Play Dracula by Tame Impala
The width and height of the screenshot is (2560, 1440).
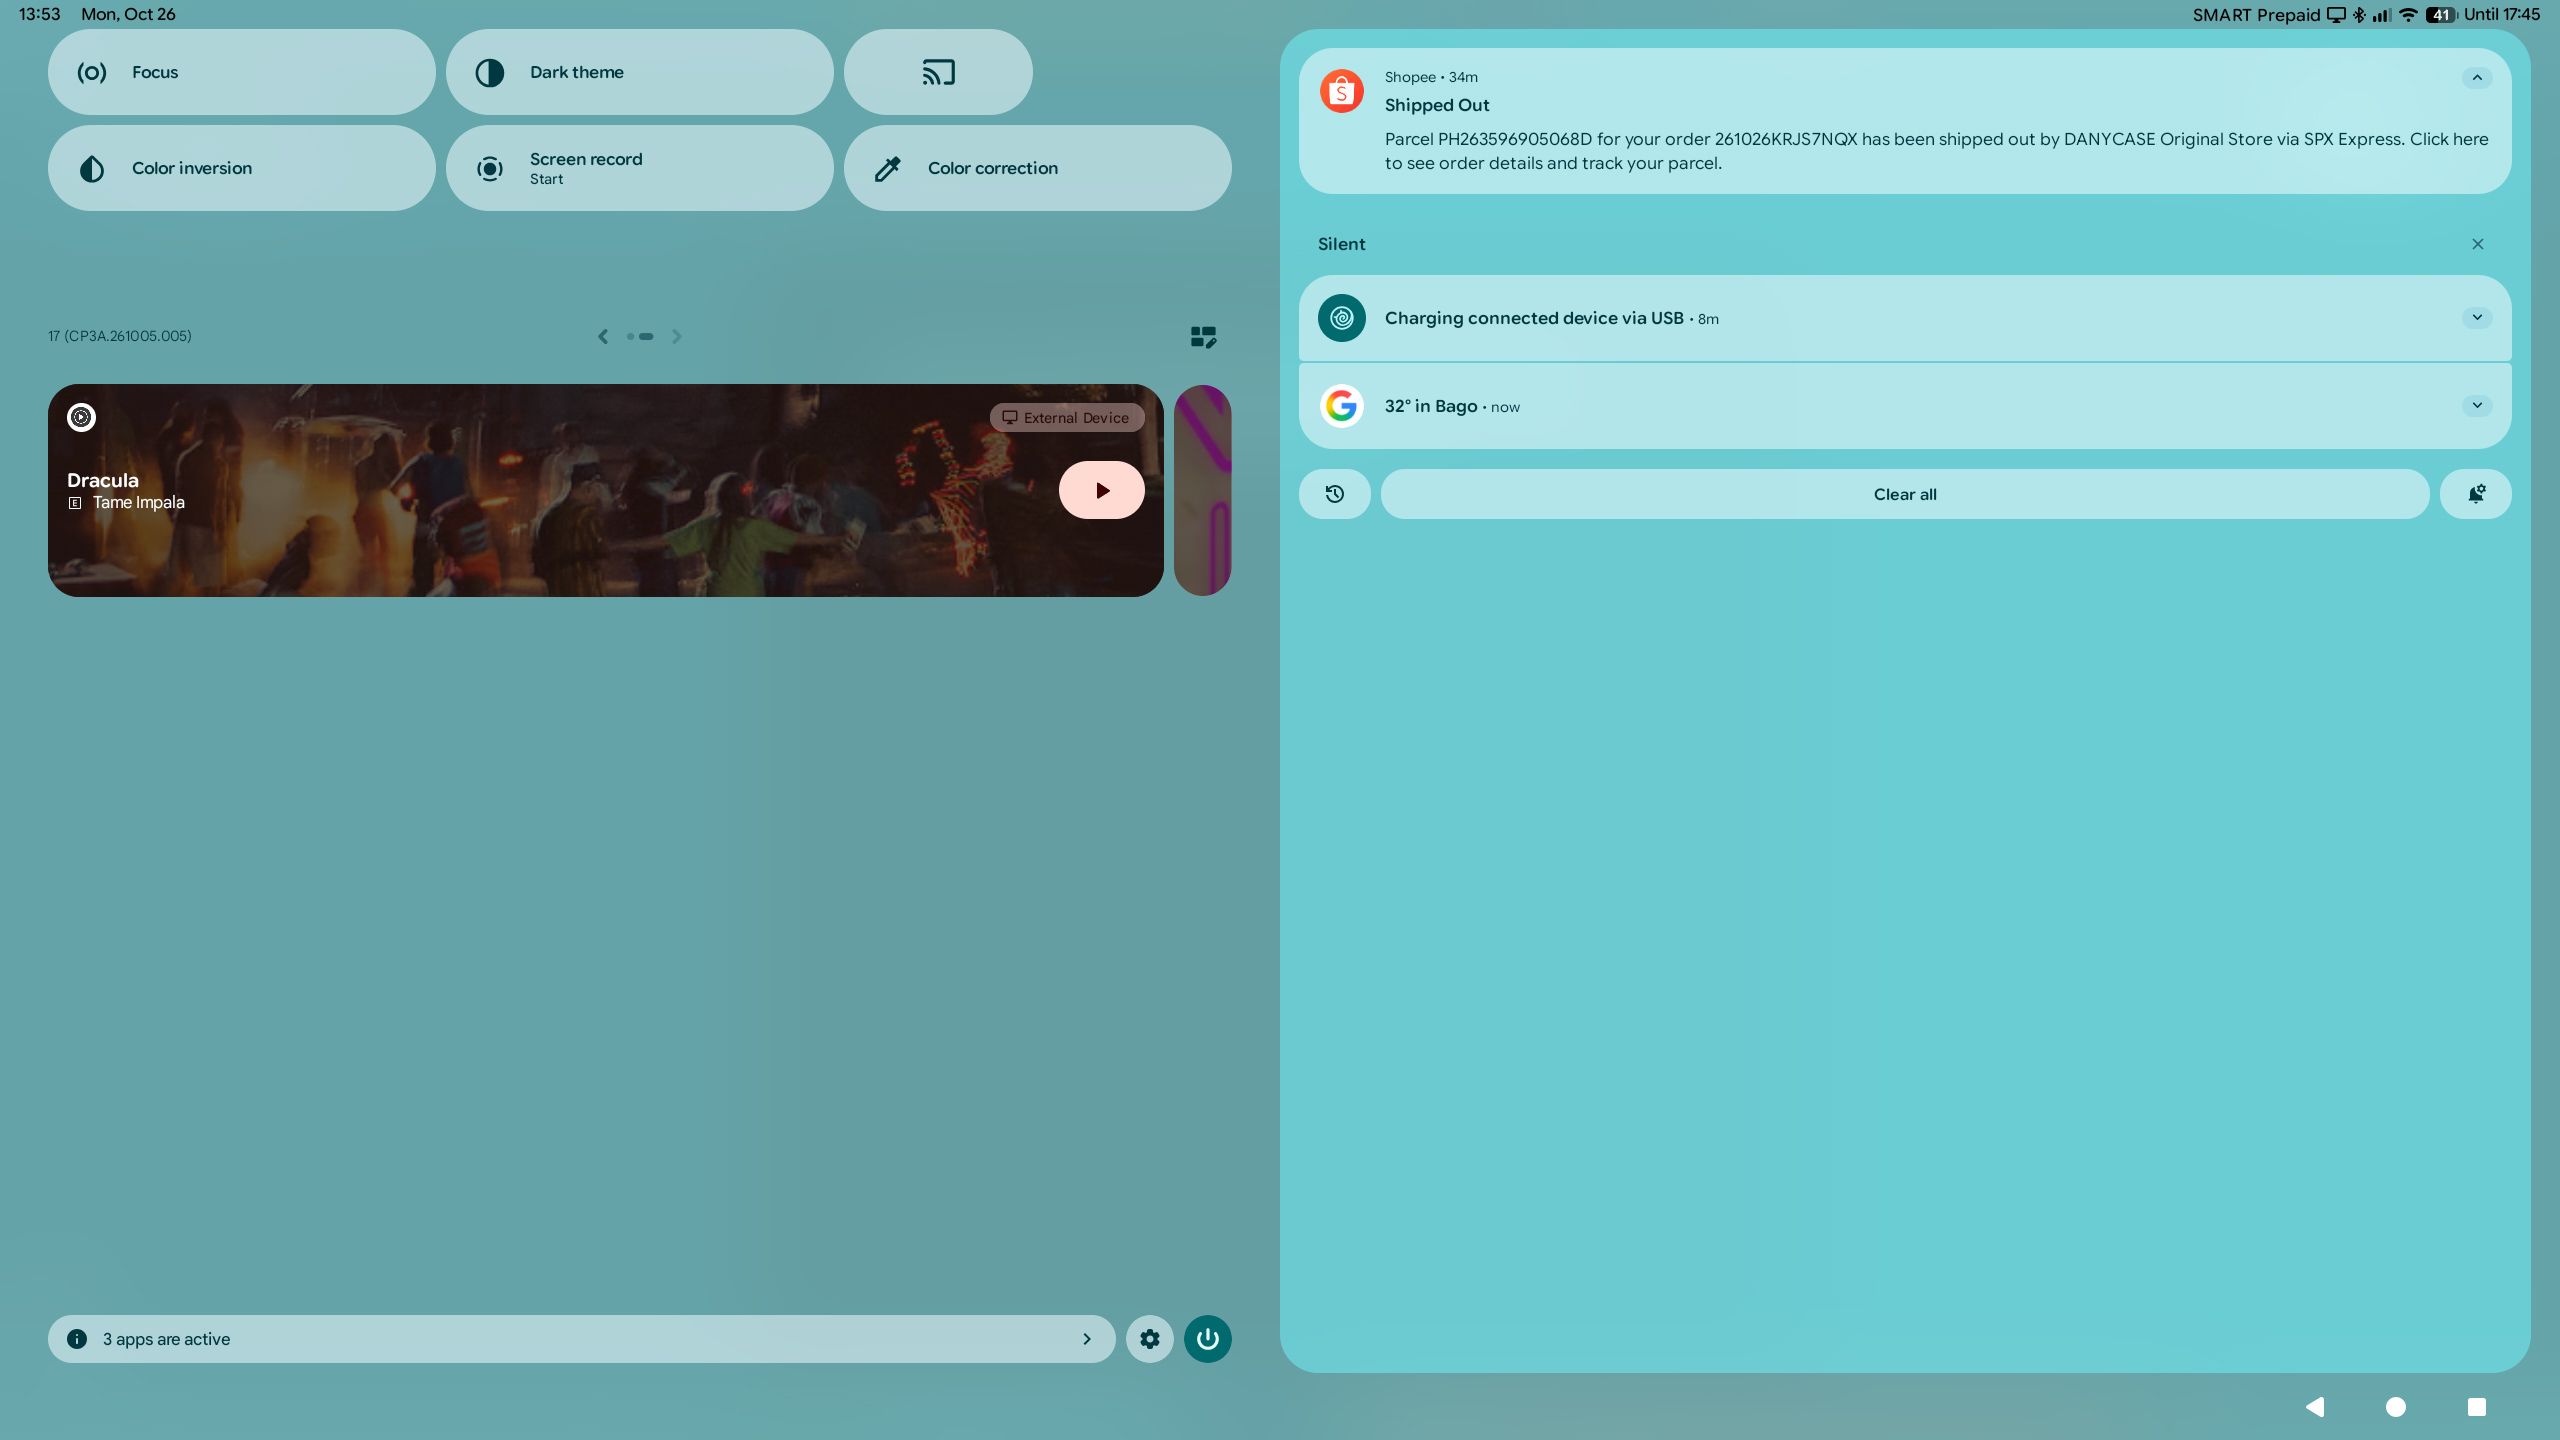tap(1101, 490)
